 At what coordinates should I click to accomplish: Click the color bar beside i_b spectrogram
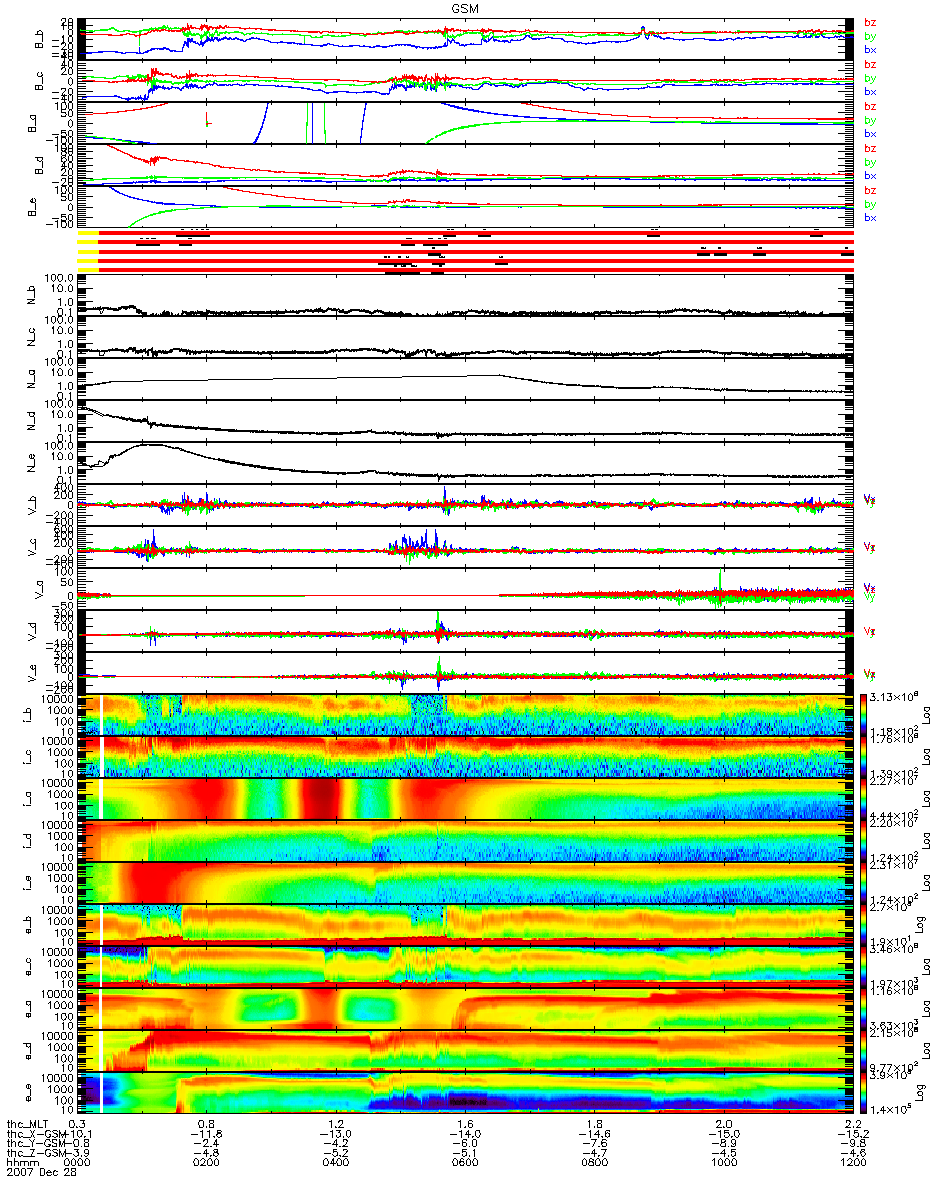coord(865,715)
